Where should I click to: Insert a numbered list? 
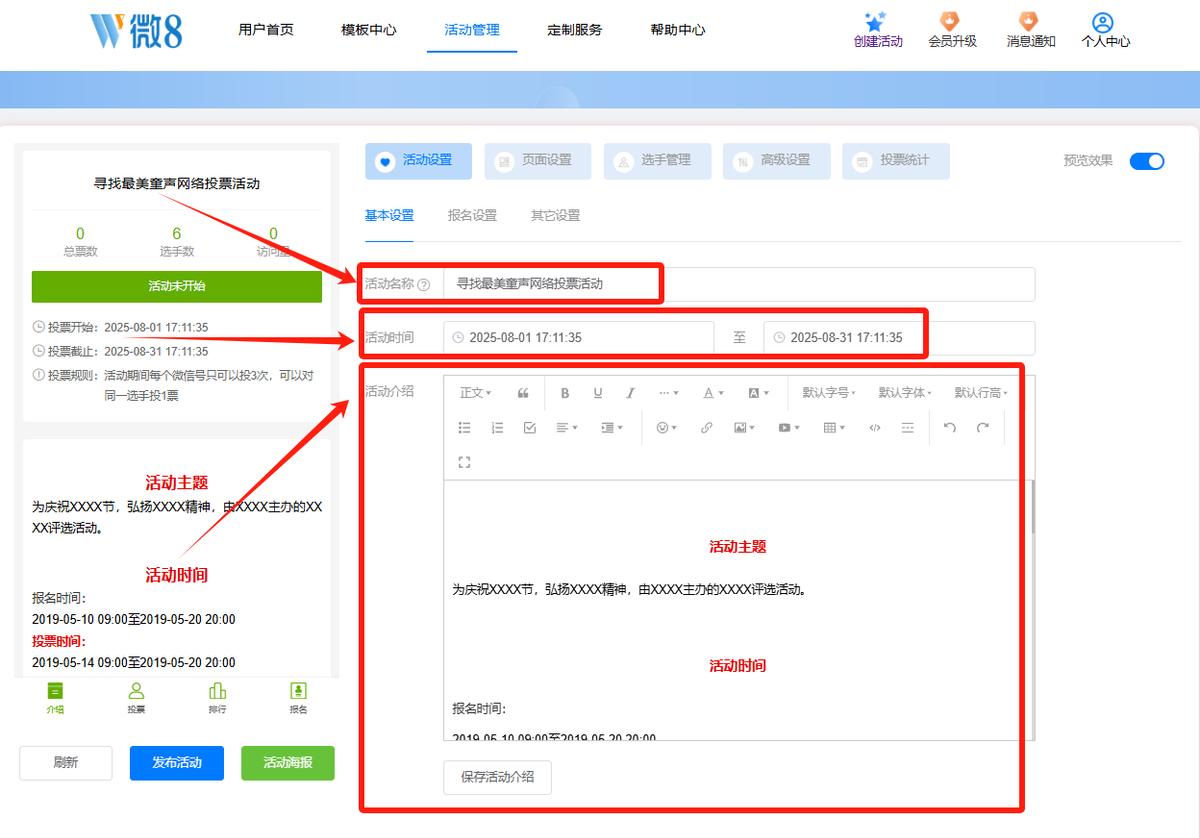click(498, 427)
